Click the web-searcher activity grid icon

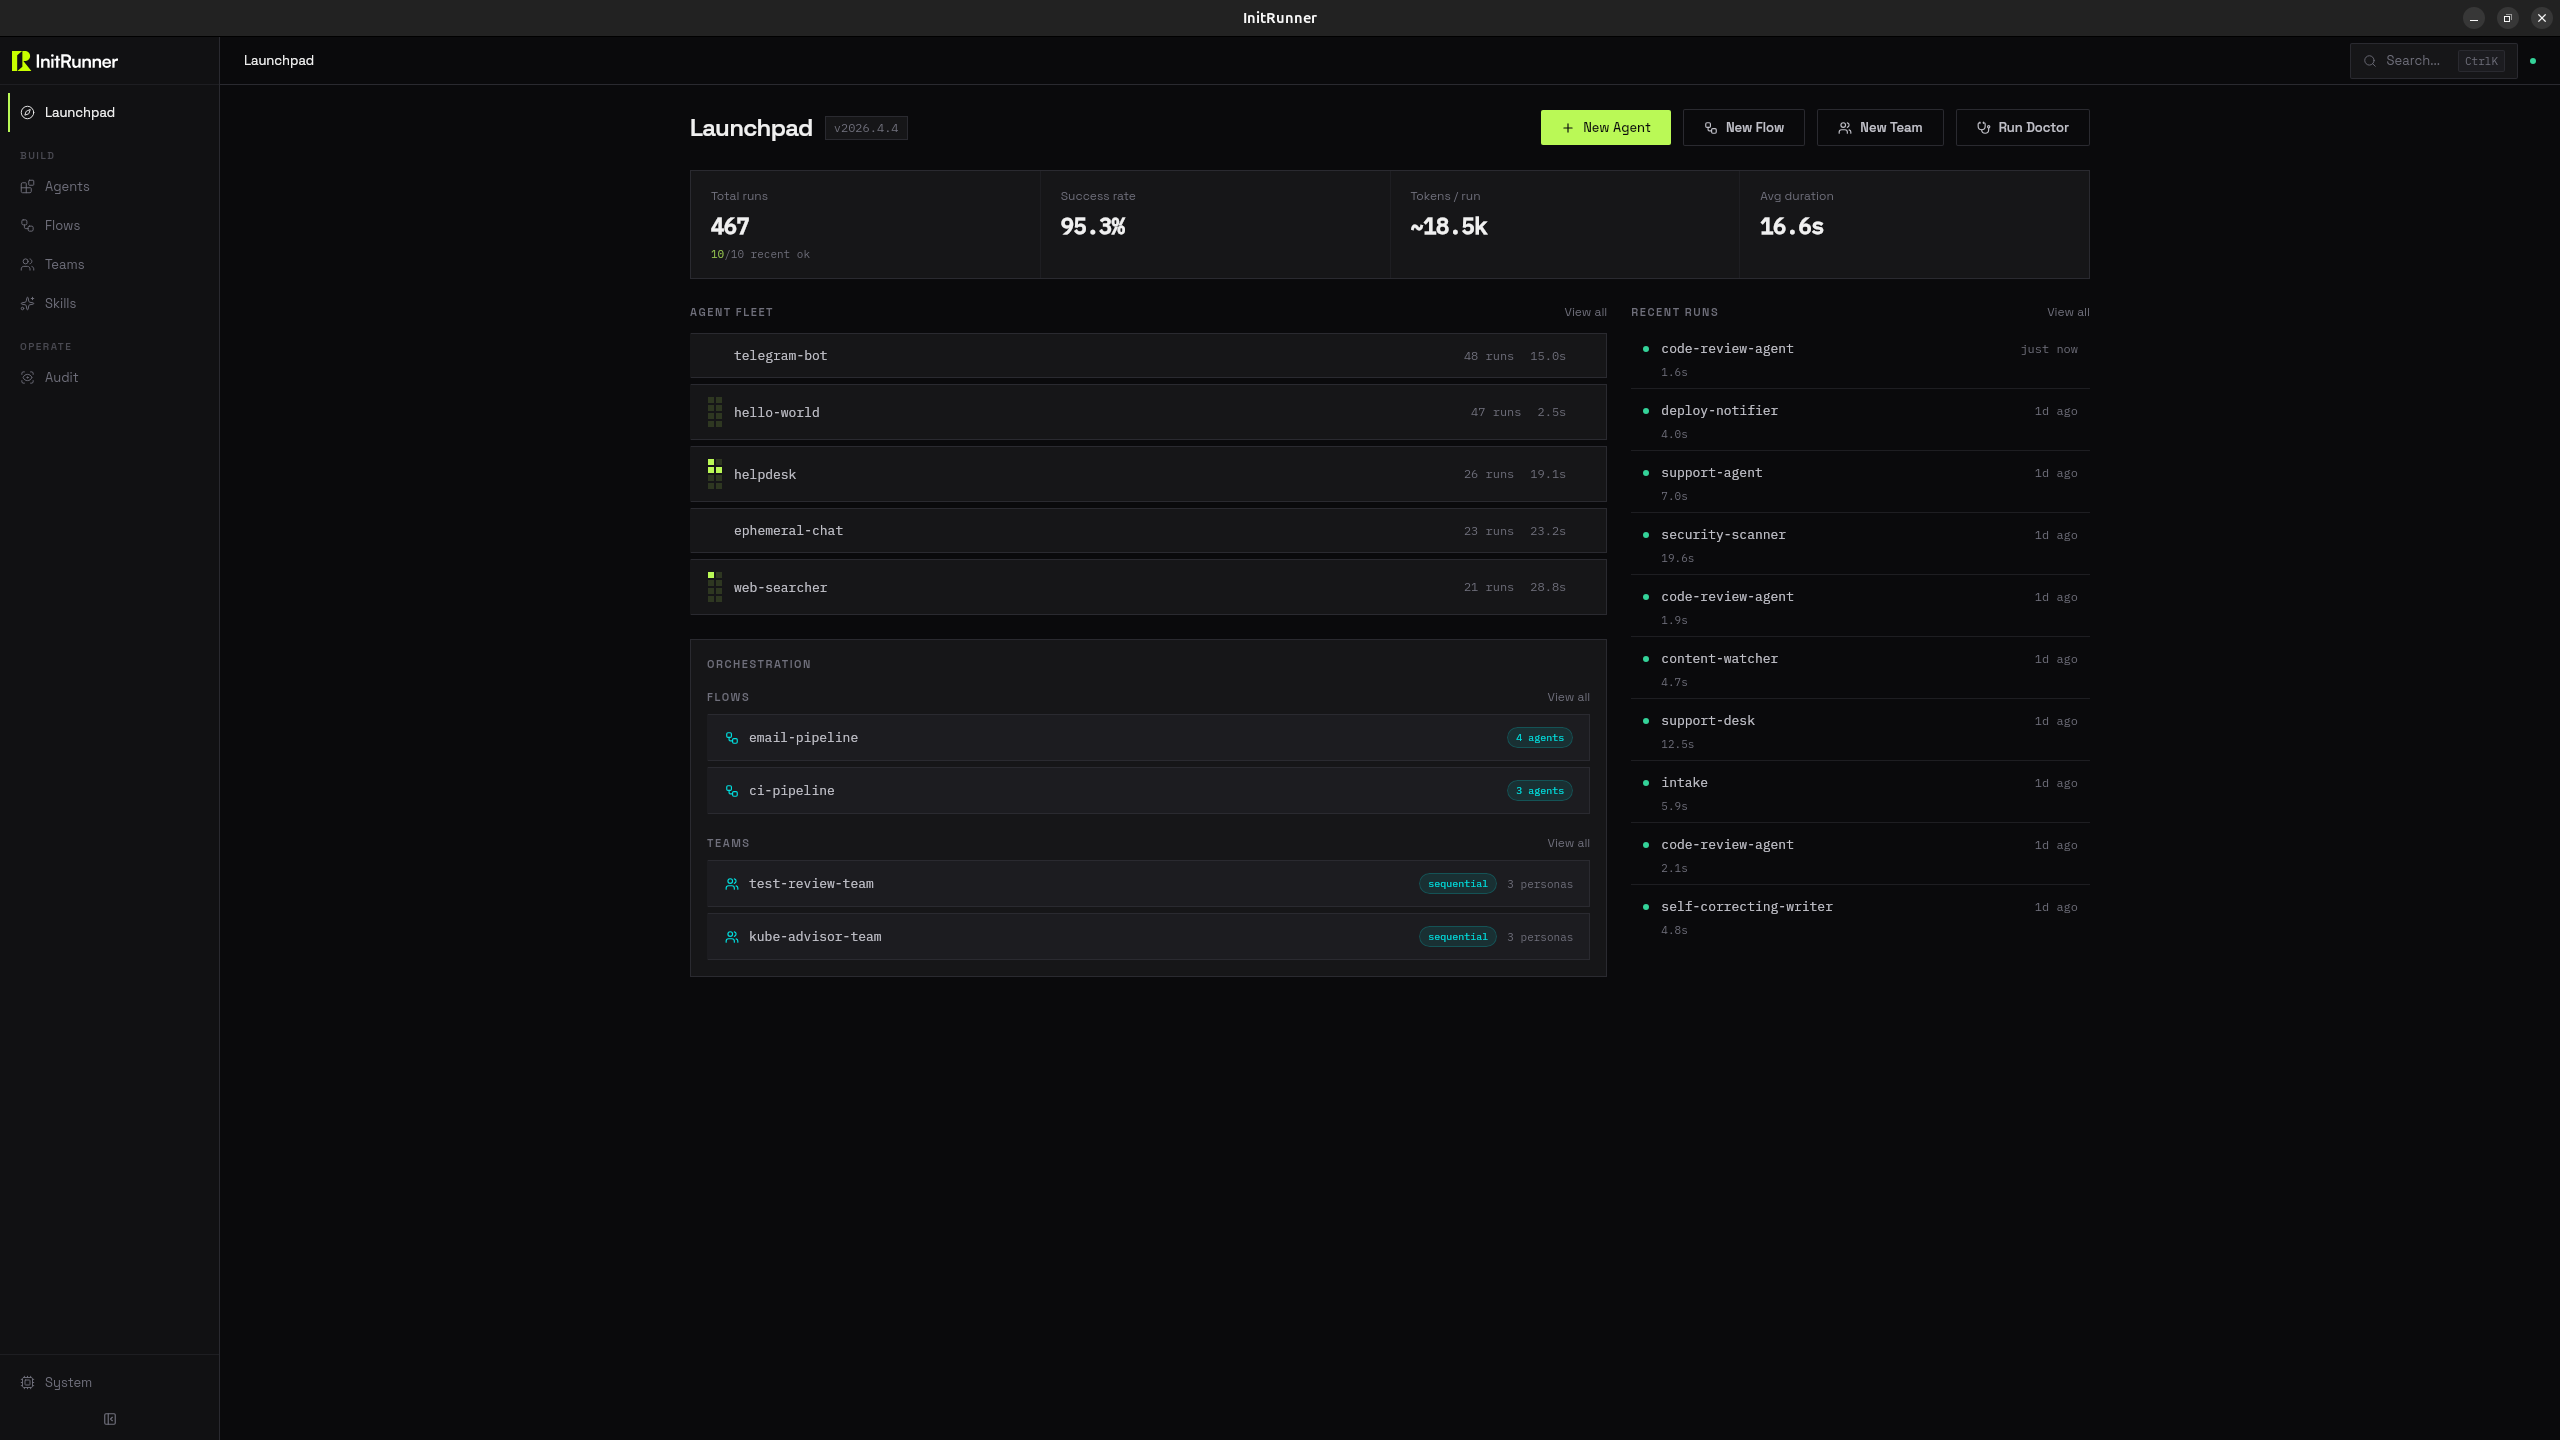pyautogui.click(x=715, y=587)
